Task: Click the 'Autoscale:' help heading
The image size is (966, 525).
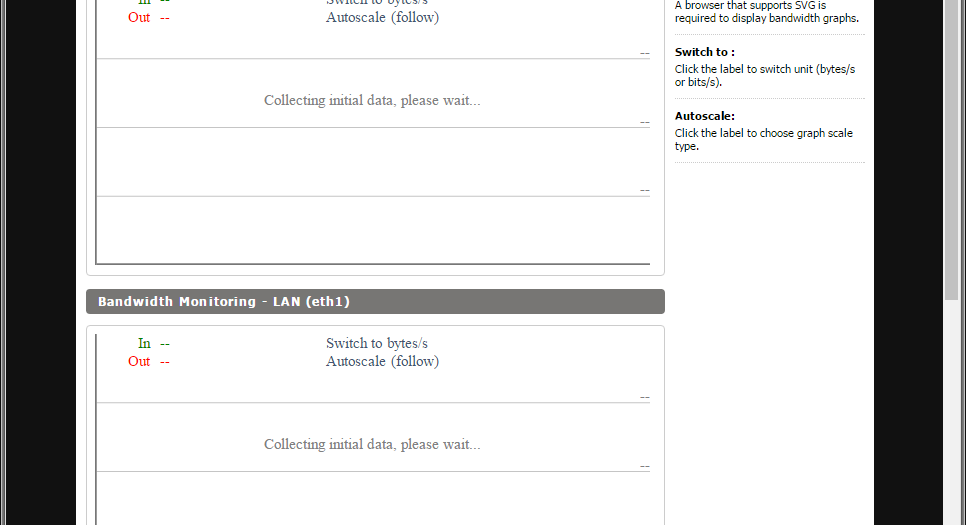Action: 705,116
